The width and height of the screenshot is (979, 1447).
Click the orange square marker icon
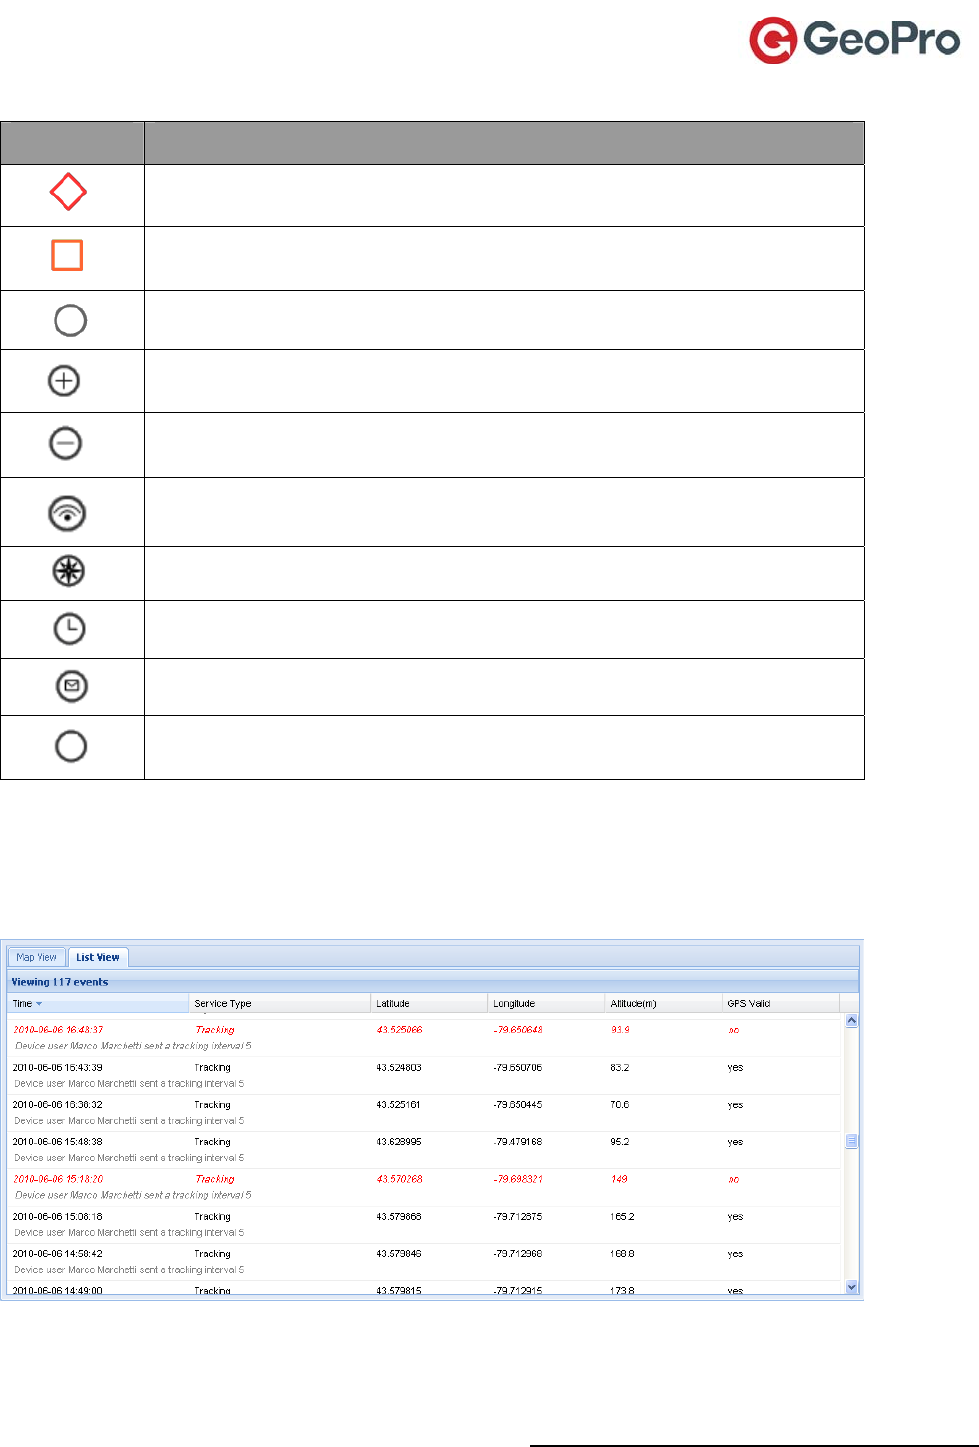tap(67, 255)
